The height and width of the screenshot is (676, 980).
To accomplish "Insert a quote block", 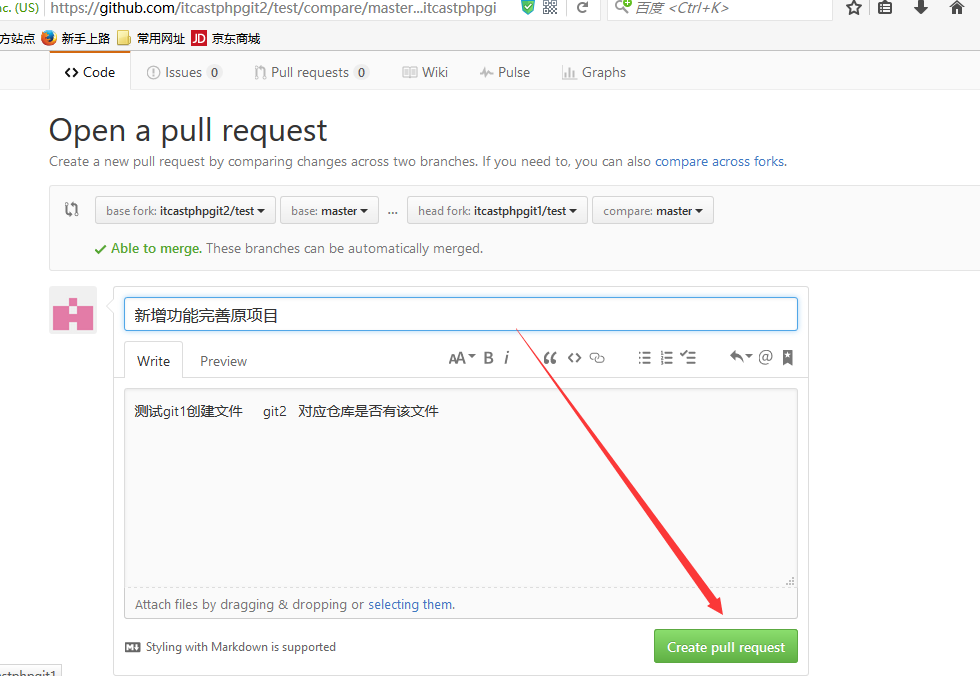I will coord(550,358).
